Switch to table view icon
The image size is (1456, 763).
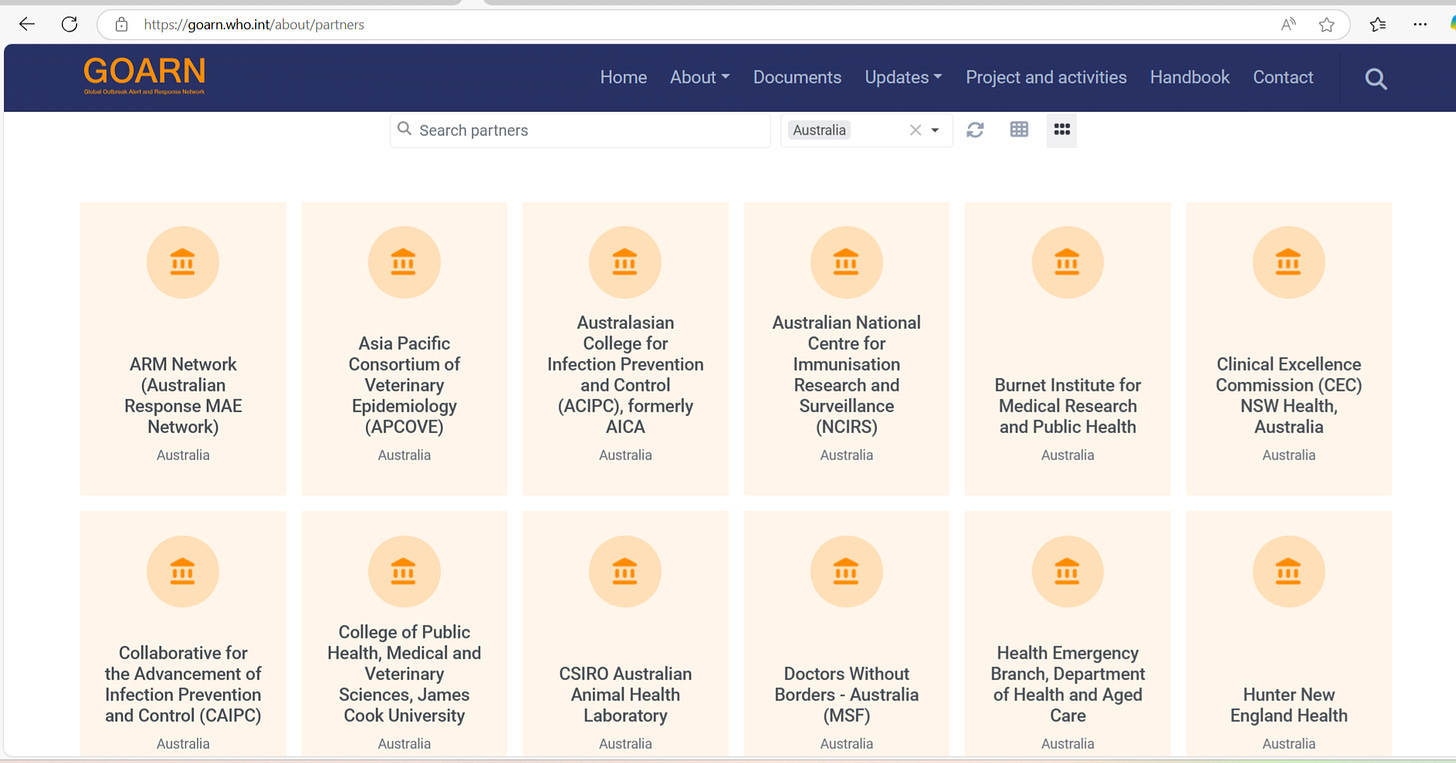pyautogui.click(x=1019, y=130)
